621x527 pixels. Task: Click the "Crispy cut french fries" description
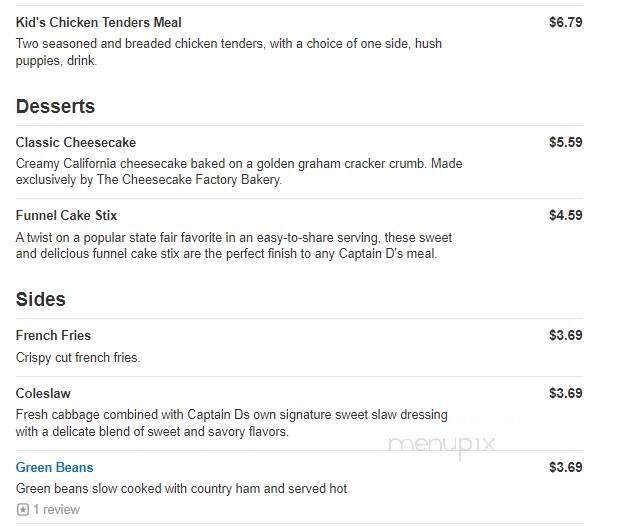[x=78, y=357]
